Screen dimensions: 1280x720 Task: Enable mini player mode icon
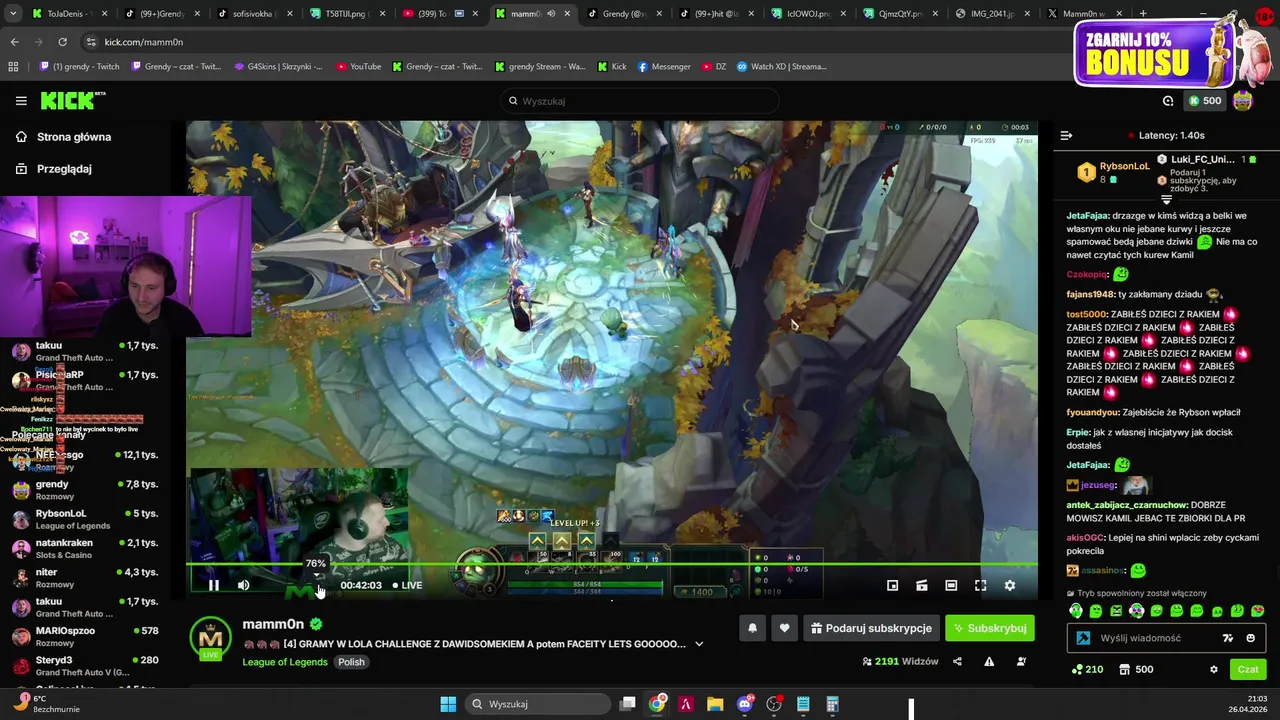coord(892,585)
